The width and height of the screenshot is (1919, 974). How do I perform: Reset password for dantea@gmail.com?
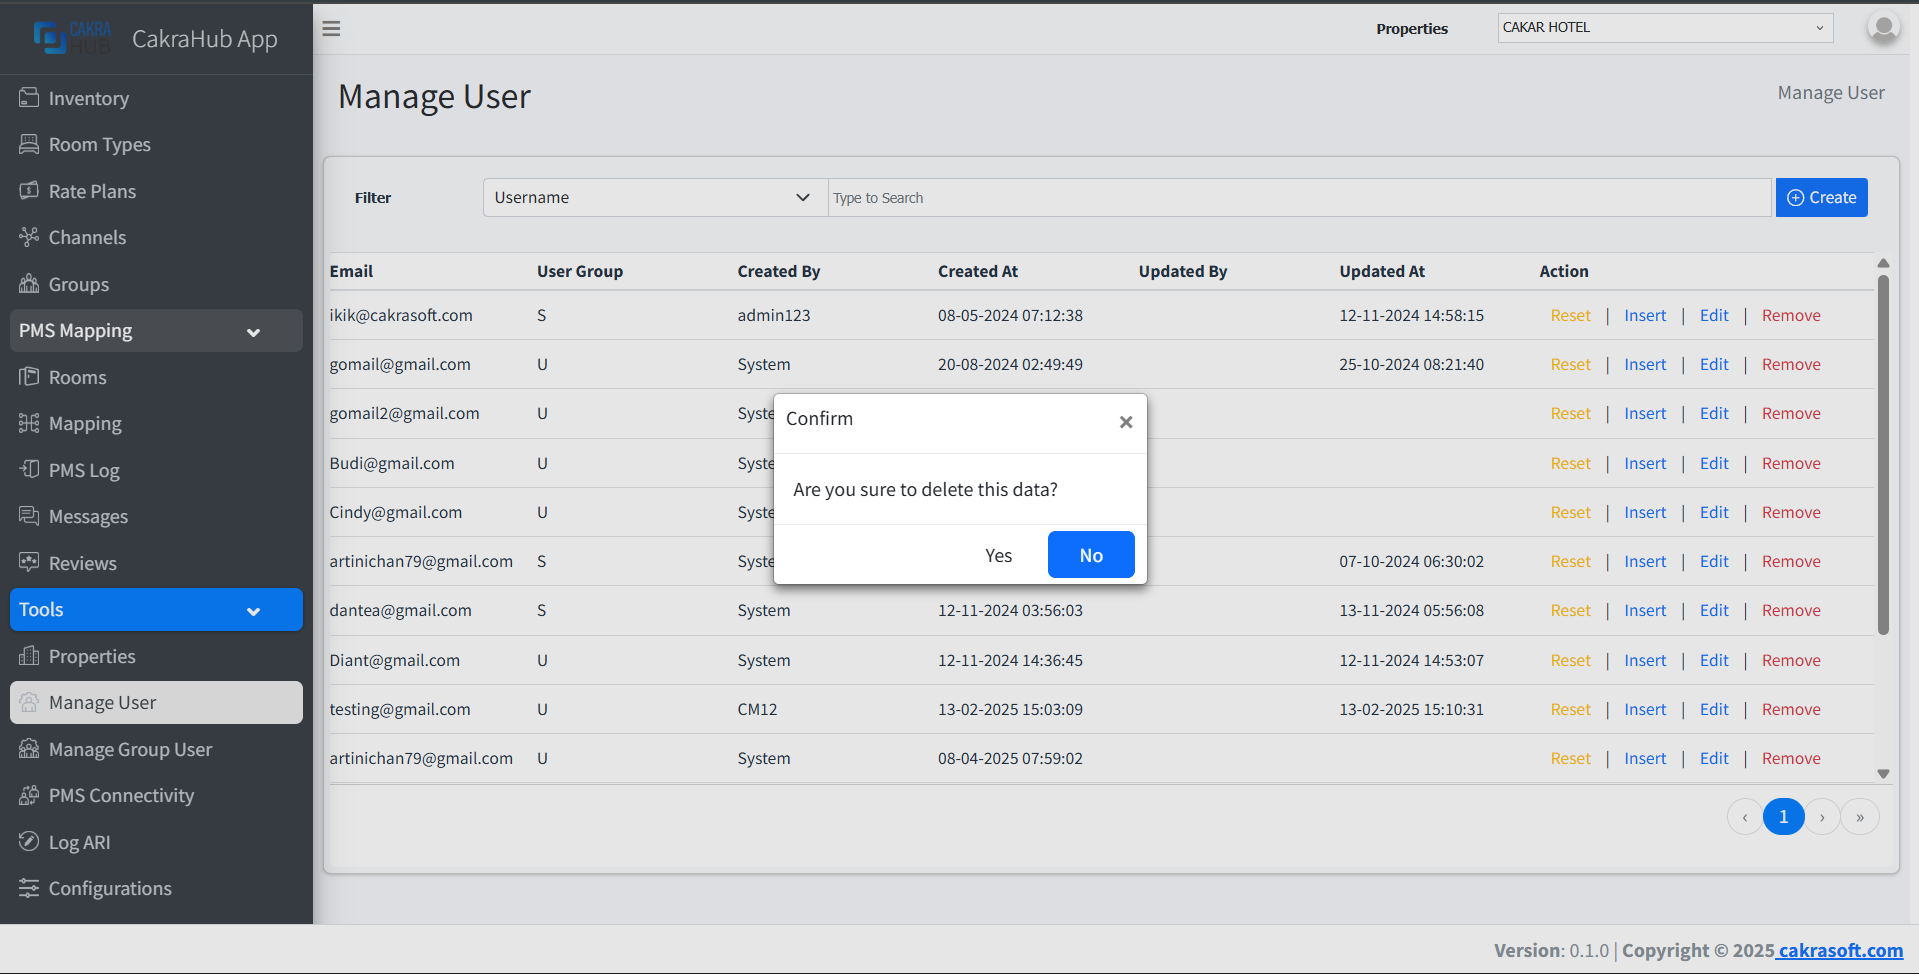(1570, 610)
